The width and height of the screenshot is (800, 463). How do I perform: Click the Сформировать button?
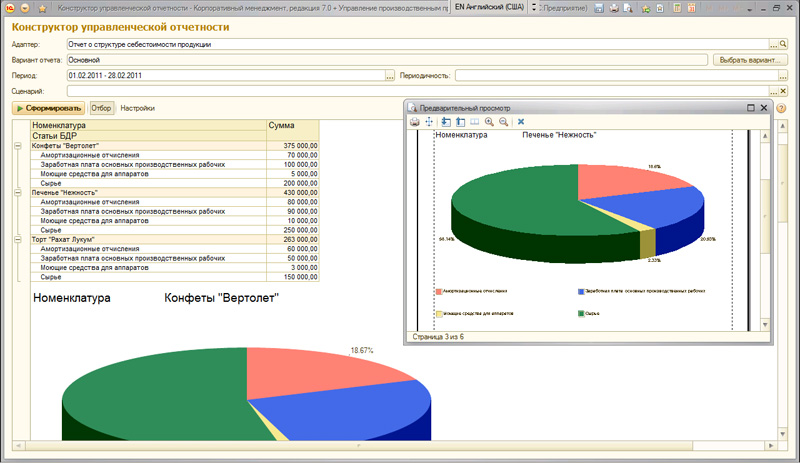pos(48,108)
